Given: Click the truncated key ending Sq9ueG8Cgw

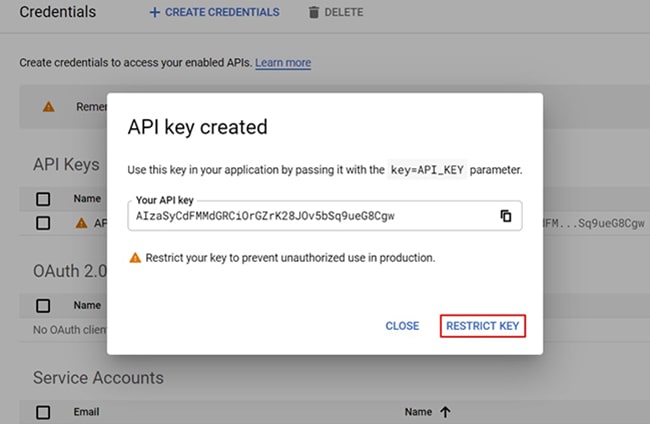Looking at the screenshot, I should pos(594,224).
